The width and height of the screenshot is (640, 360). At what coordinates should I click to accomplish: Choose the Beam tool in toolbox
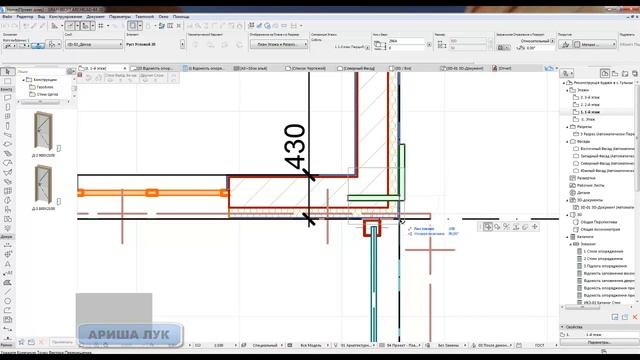[x=7, y=135]
